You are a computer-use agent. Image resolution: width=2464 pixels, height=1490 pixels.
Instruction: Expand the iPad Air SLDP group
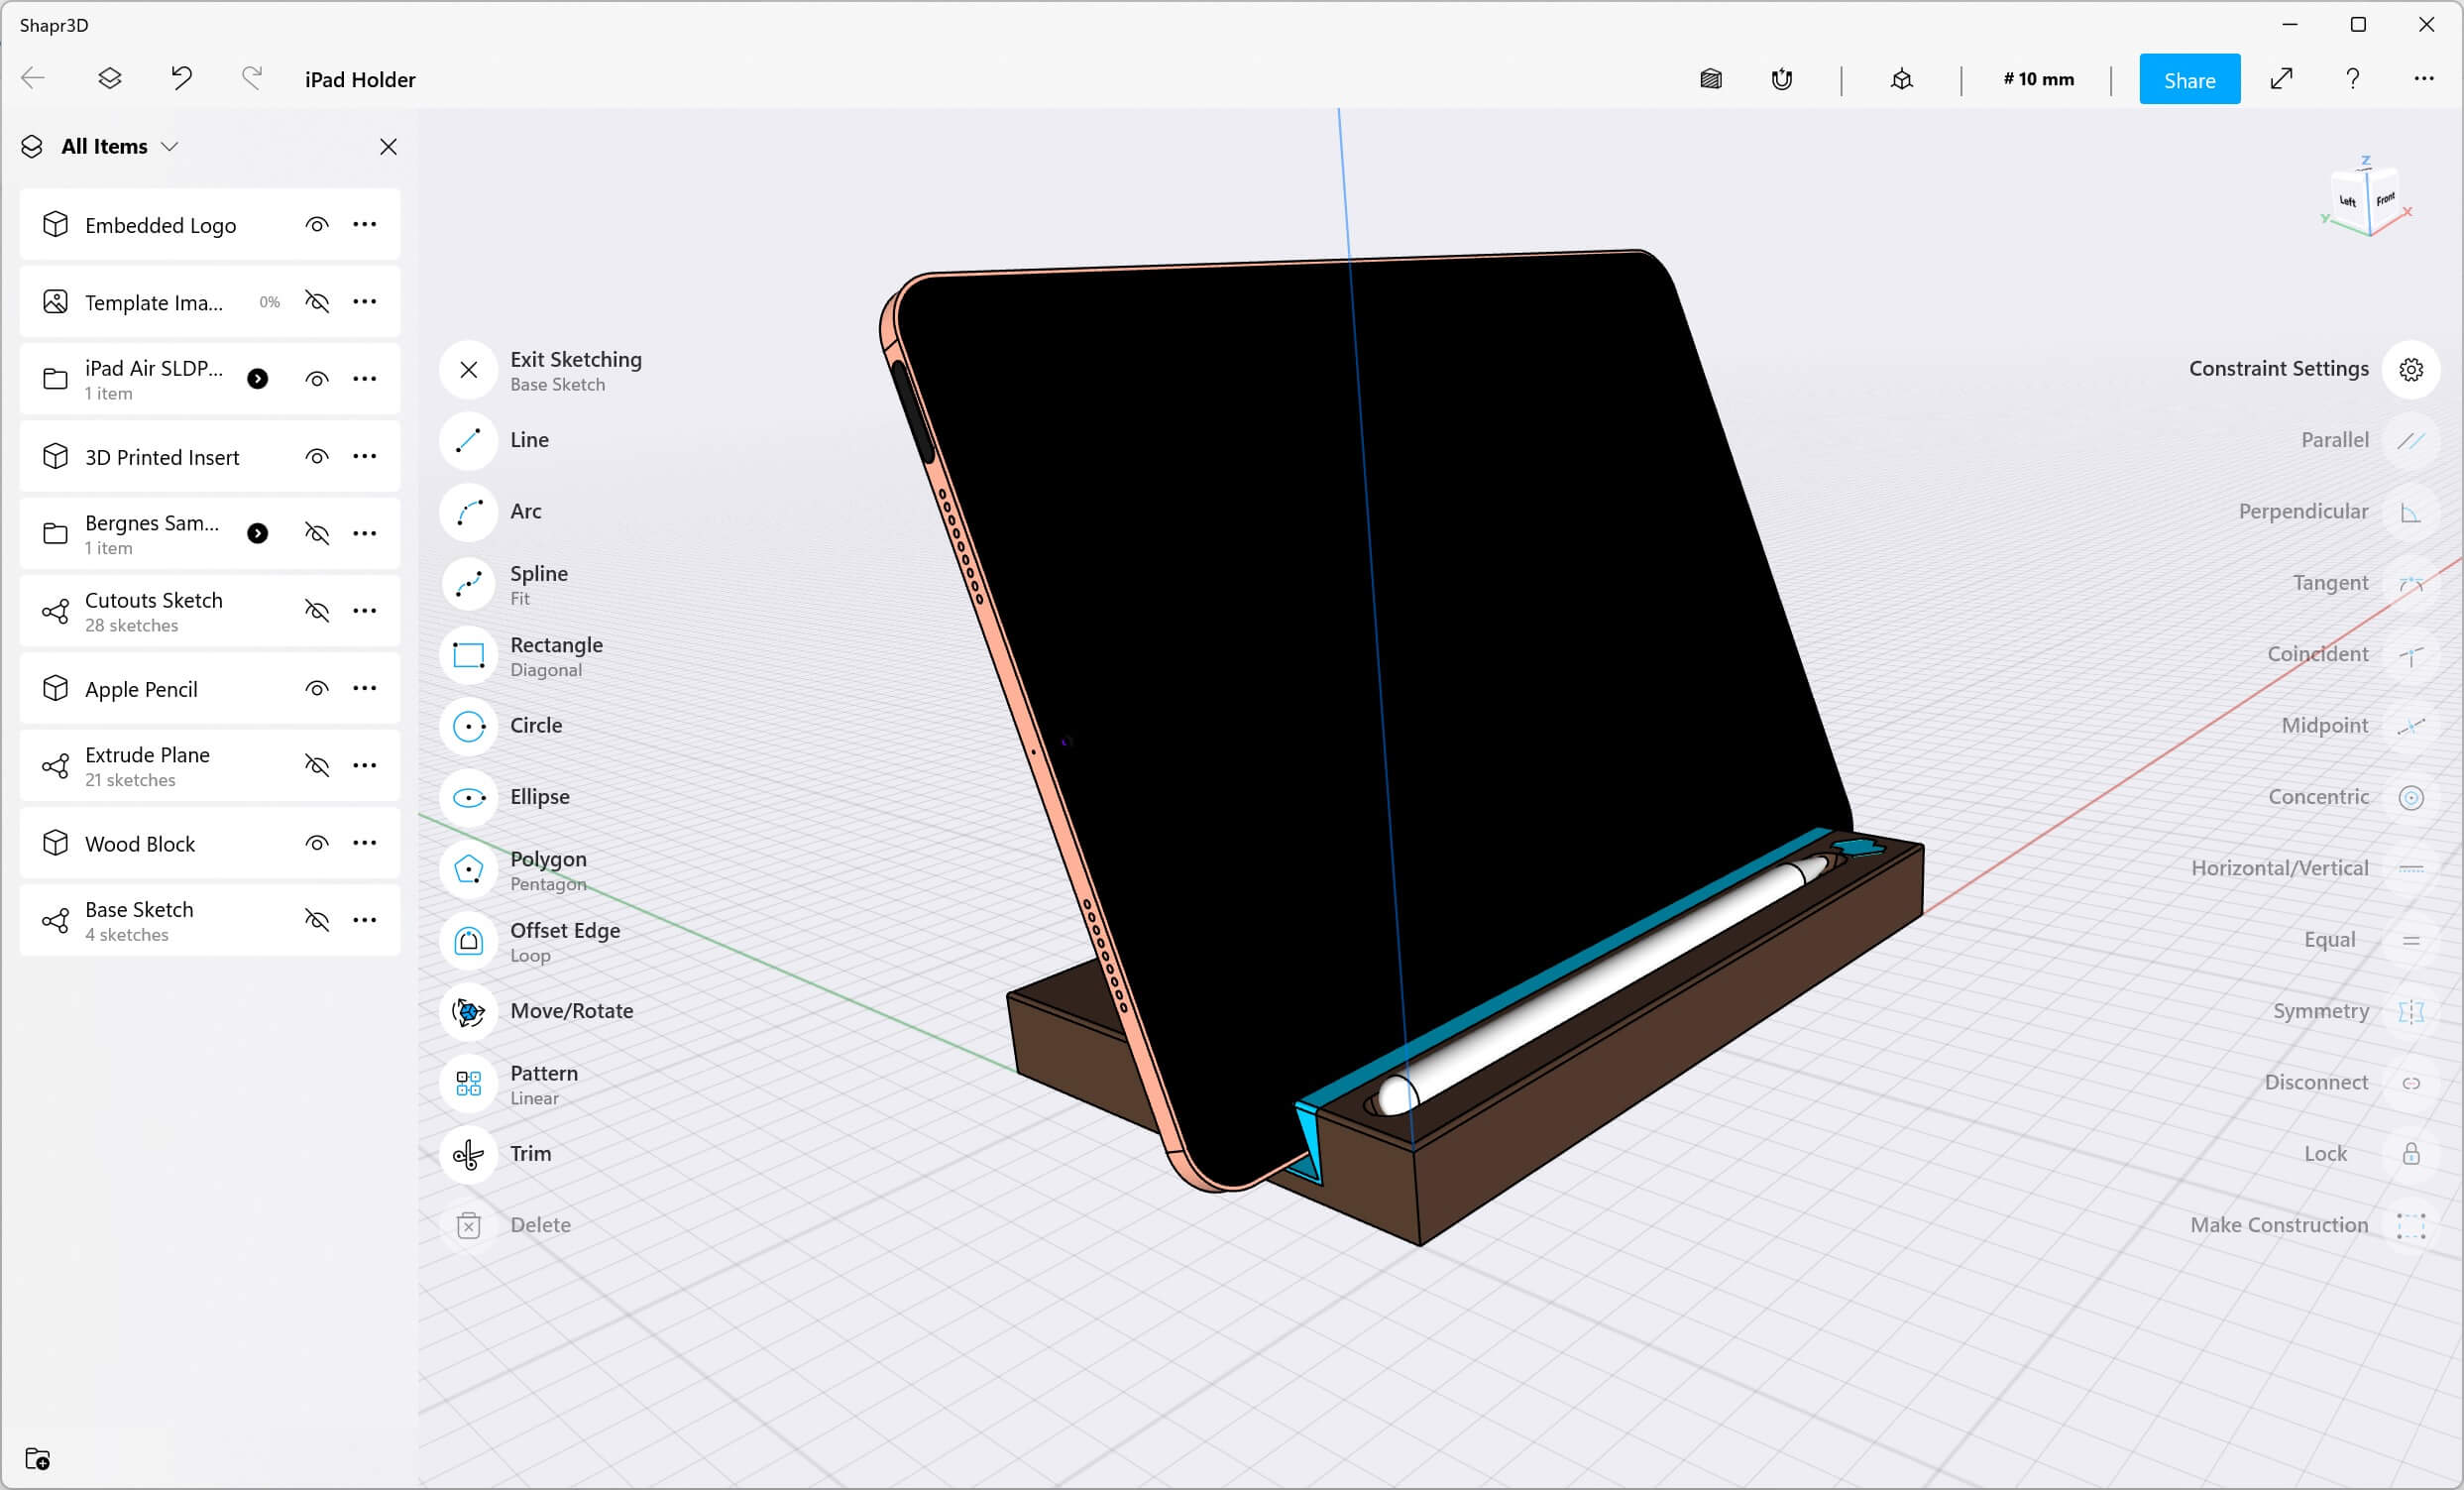click(257, 379)
